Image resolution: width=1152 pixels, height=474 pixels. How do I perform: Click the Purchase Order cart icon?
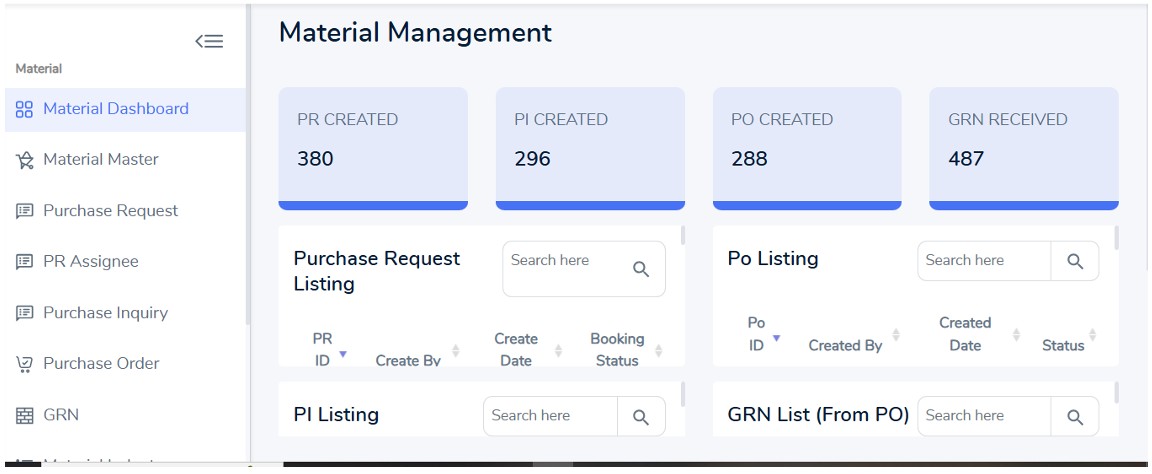click(x=24, y=364)
